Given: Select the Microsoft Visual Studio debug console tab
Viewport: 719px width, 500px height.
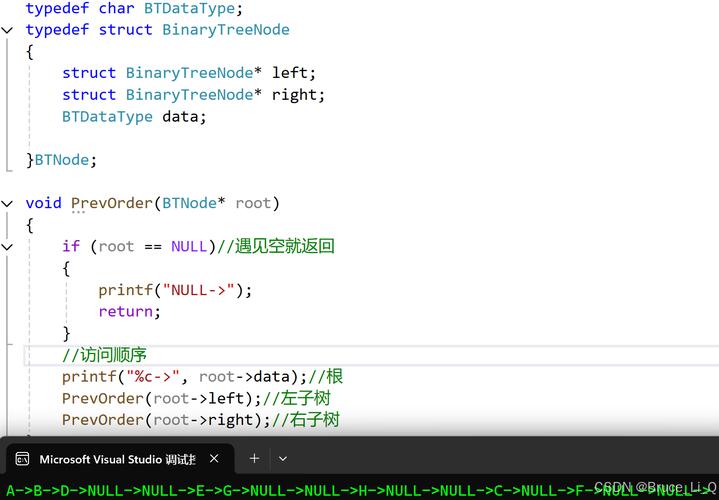Looking at the screenshot, I should [x=118, y=459].
